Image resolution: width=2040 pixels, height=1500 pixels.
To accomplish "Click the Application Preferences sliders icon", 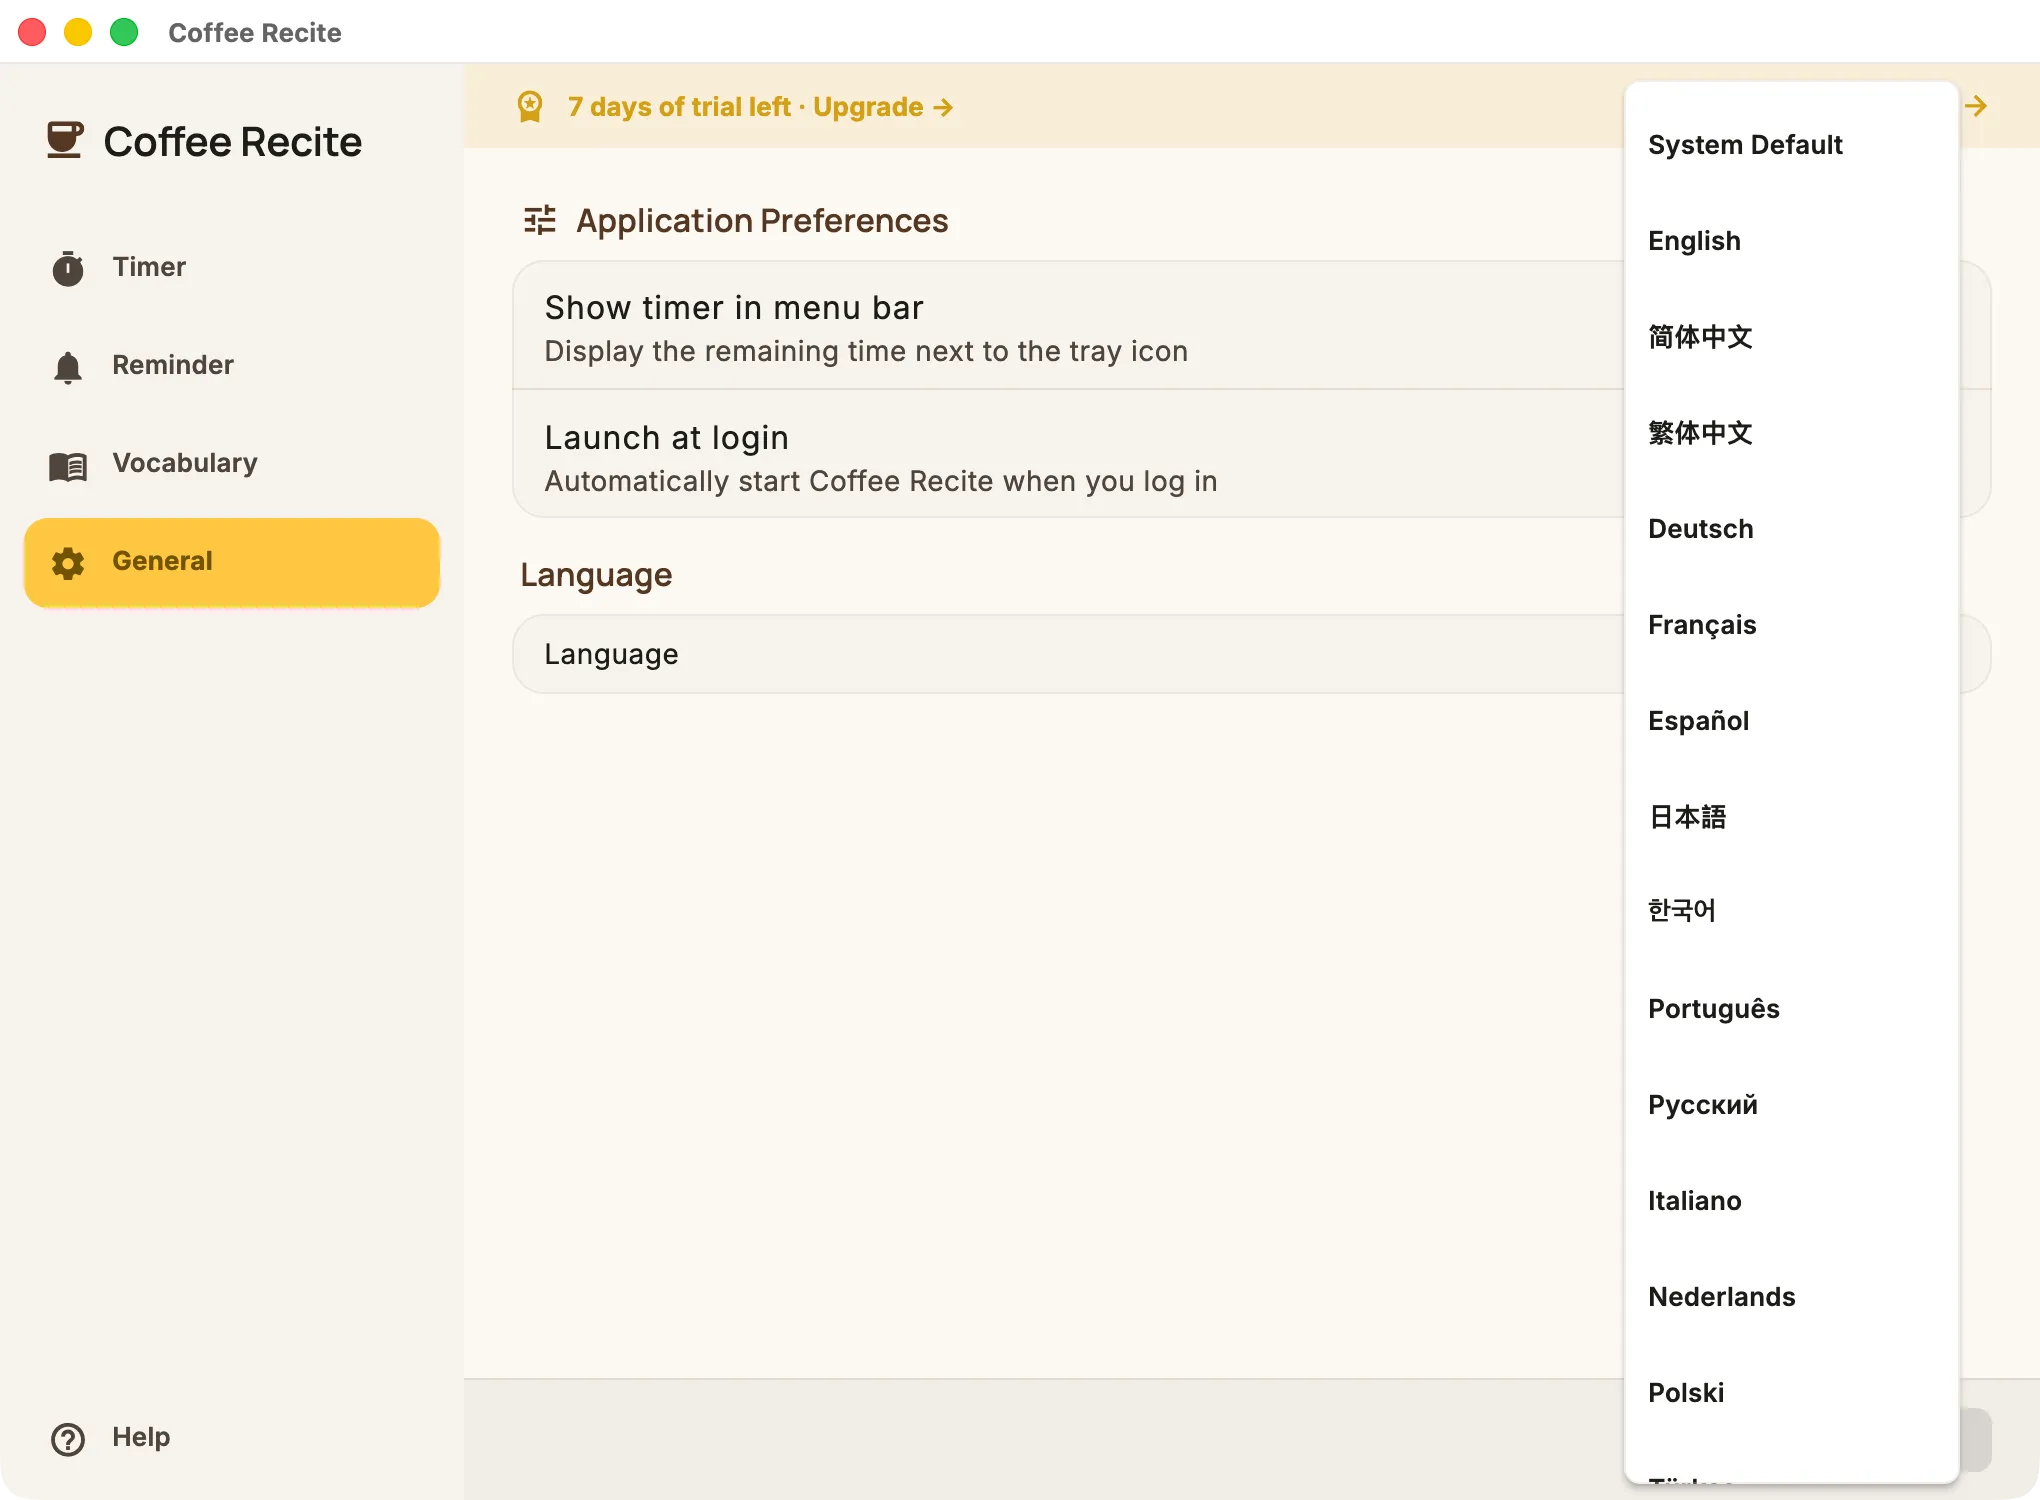I will (x=540, y=220).
